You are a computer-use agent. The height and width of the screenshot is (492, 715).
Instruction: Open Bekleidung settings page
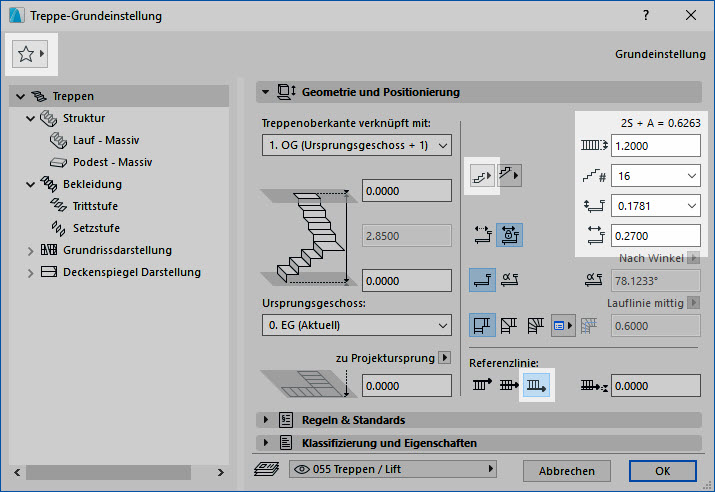point(92,184)
